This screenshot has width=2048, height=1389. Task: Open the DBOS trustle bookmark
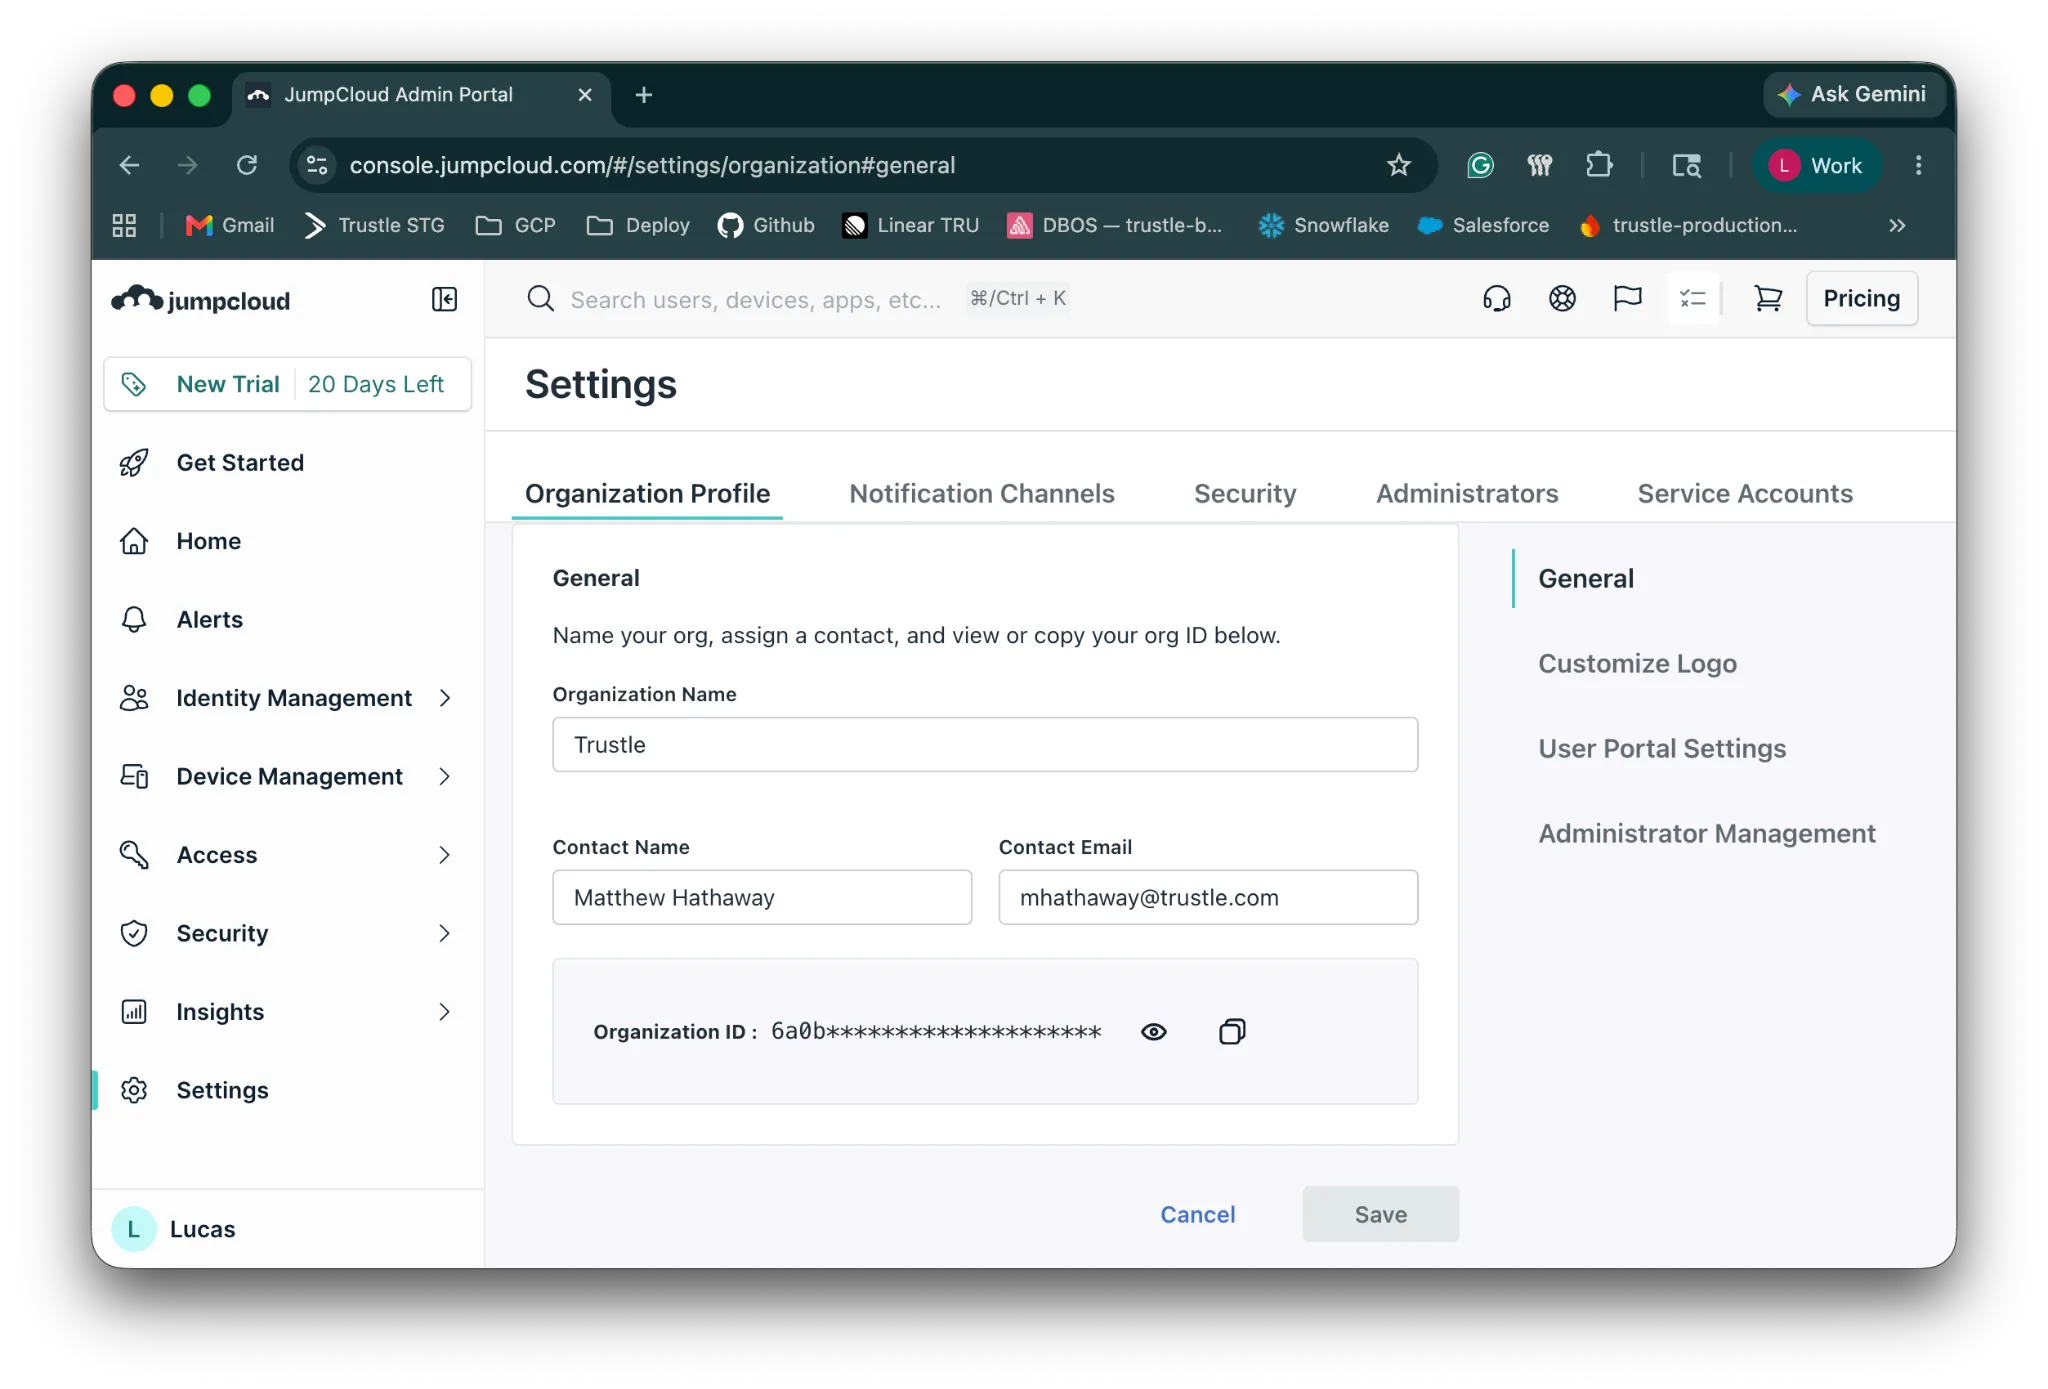click(1114, 225)
